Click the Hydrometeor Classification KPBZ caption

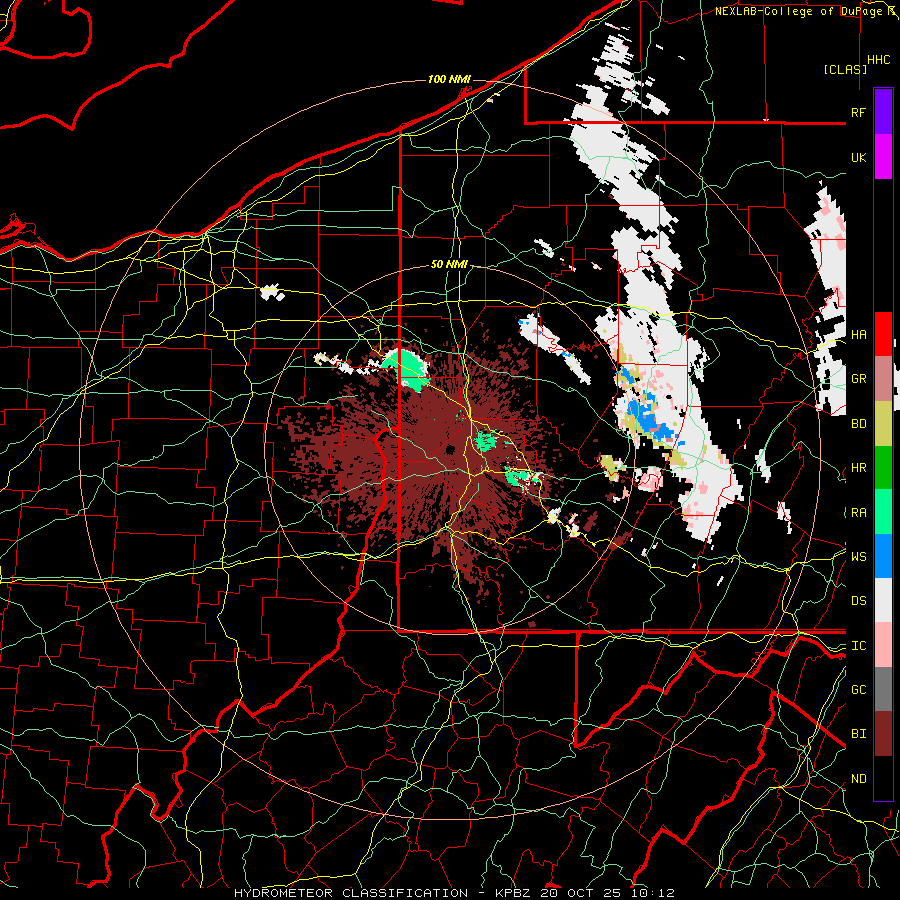click(454, 893)
